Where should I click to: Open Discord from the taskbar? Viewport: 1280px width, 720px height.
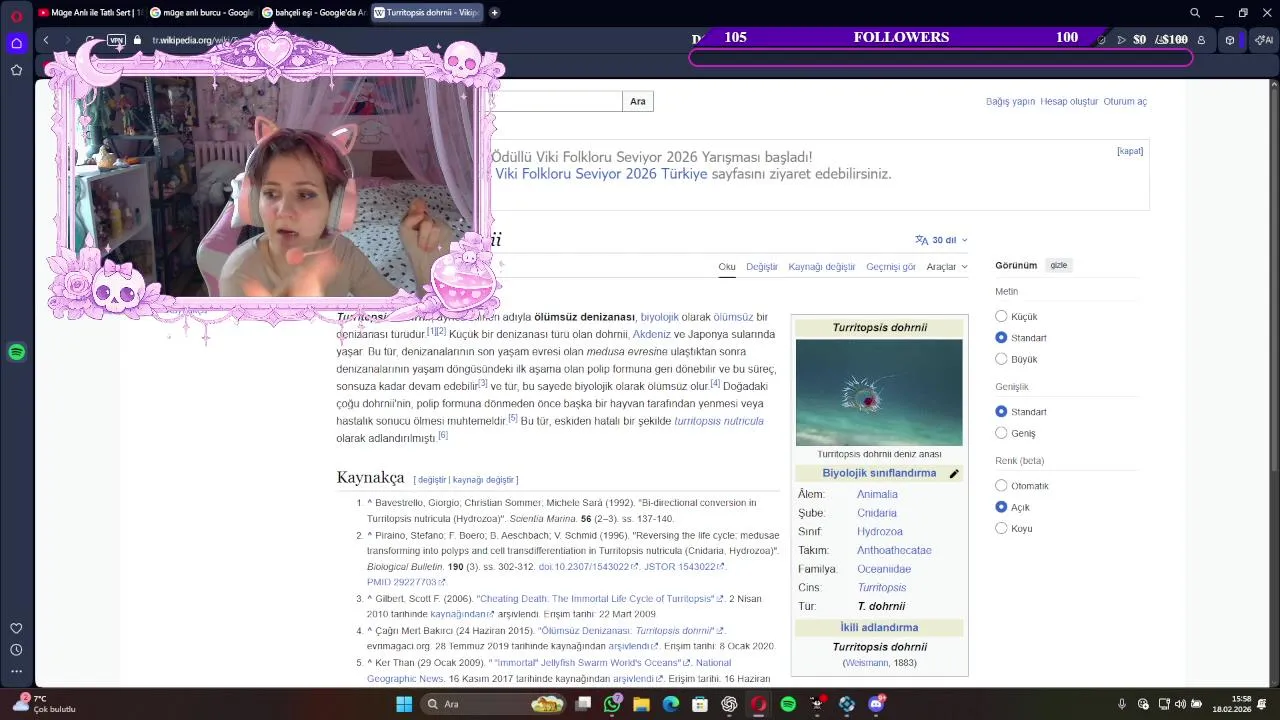(876, 704)
